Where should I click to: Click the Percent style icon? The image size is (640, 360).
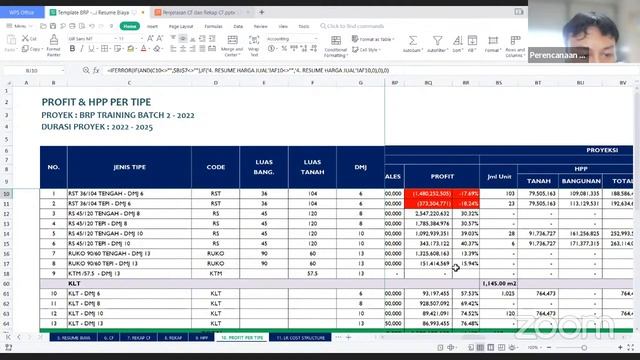(x=284, y=49)
